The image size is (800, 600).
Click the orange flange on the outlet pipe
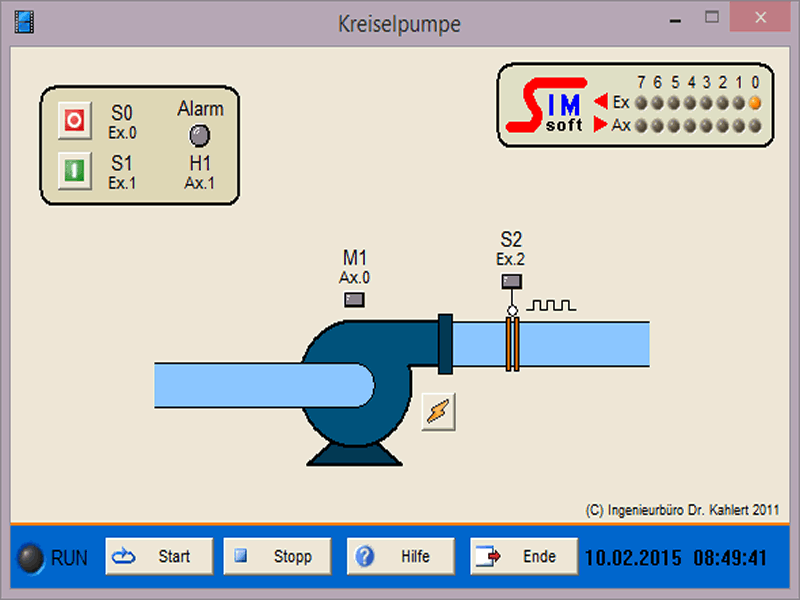click(511, 345)
